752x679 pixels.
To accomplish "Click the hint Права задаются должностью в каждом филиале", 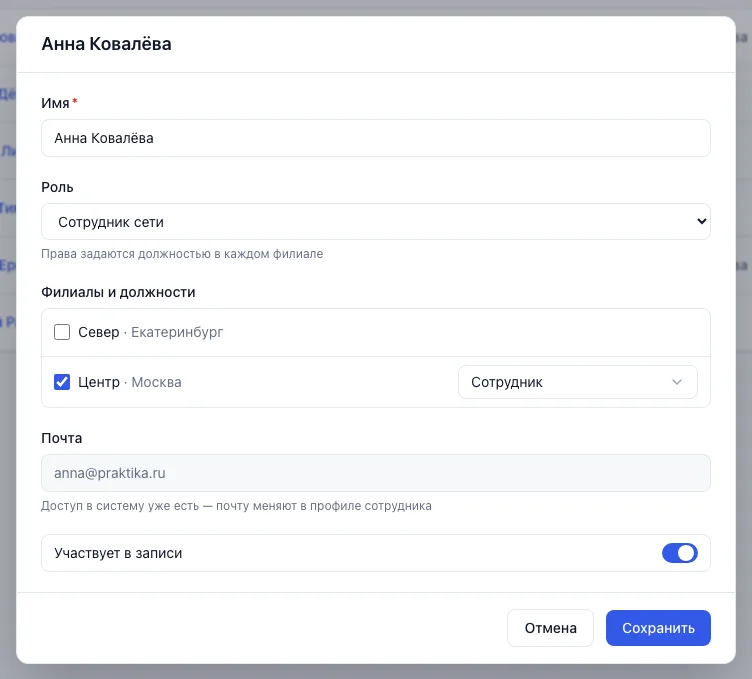I will [x=182, y=254].
